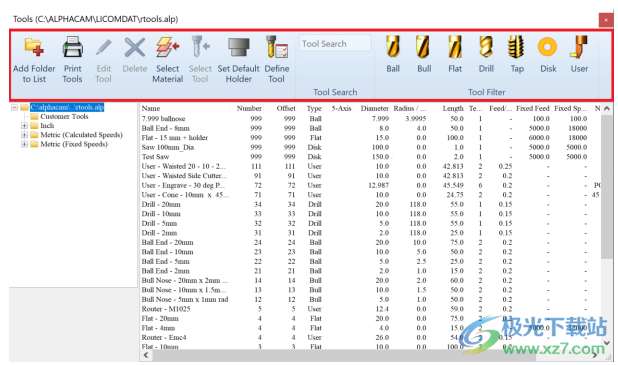This screenshot has height=365, width=618.
Task: Select Metric (Calculated Speeds) folder label
Action: (82, 135)
